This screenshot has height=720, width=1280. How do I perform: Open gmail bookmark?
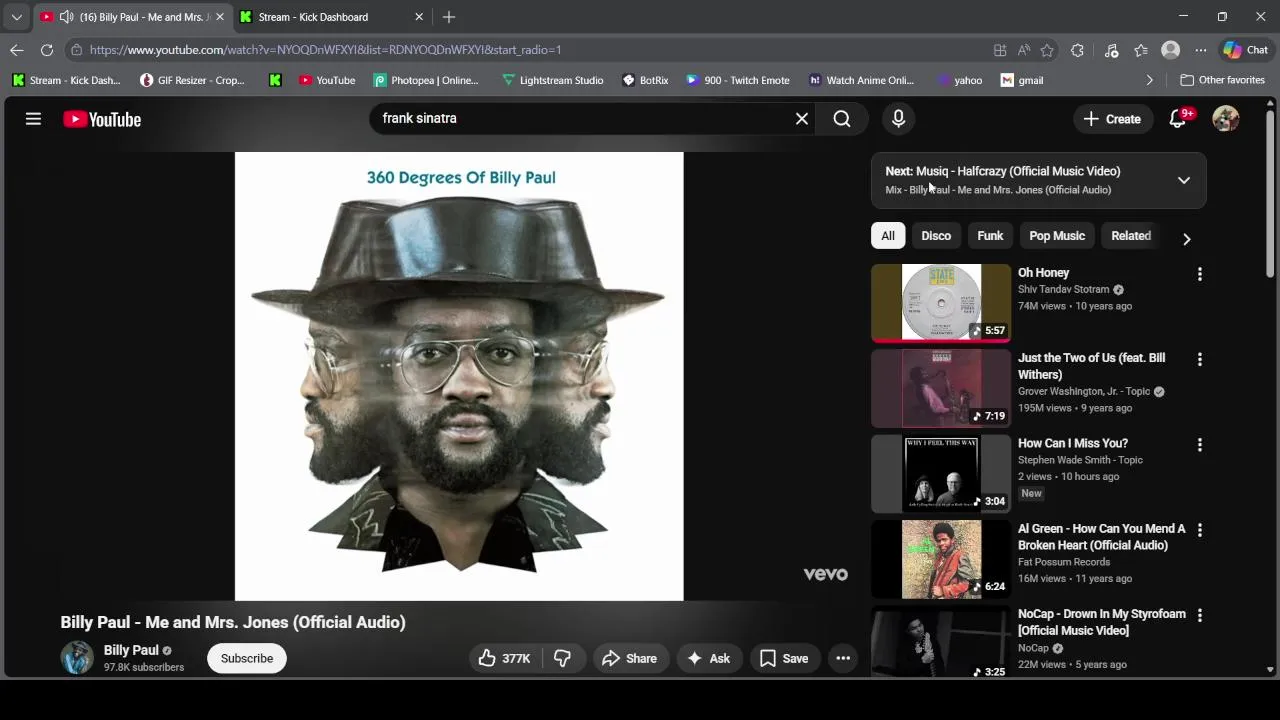[x=1022, y=80]
